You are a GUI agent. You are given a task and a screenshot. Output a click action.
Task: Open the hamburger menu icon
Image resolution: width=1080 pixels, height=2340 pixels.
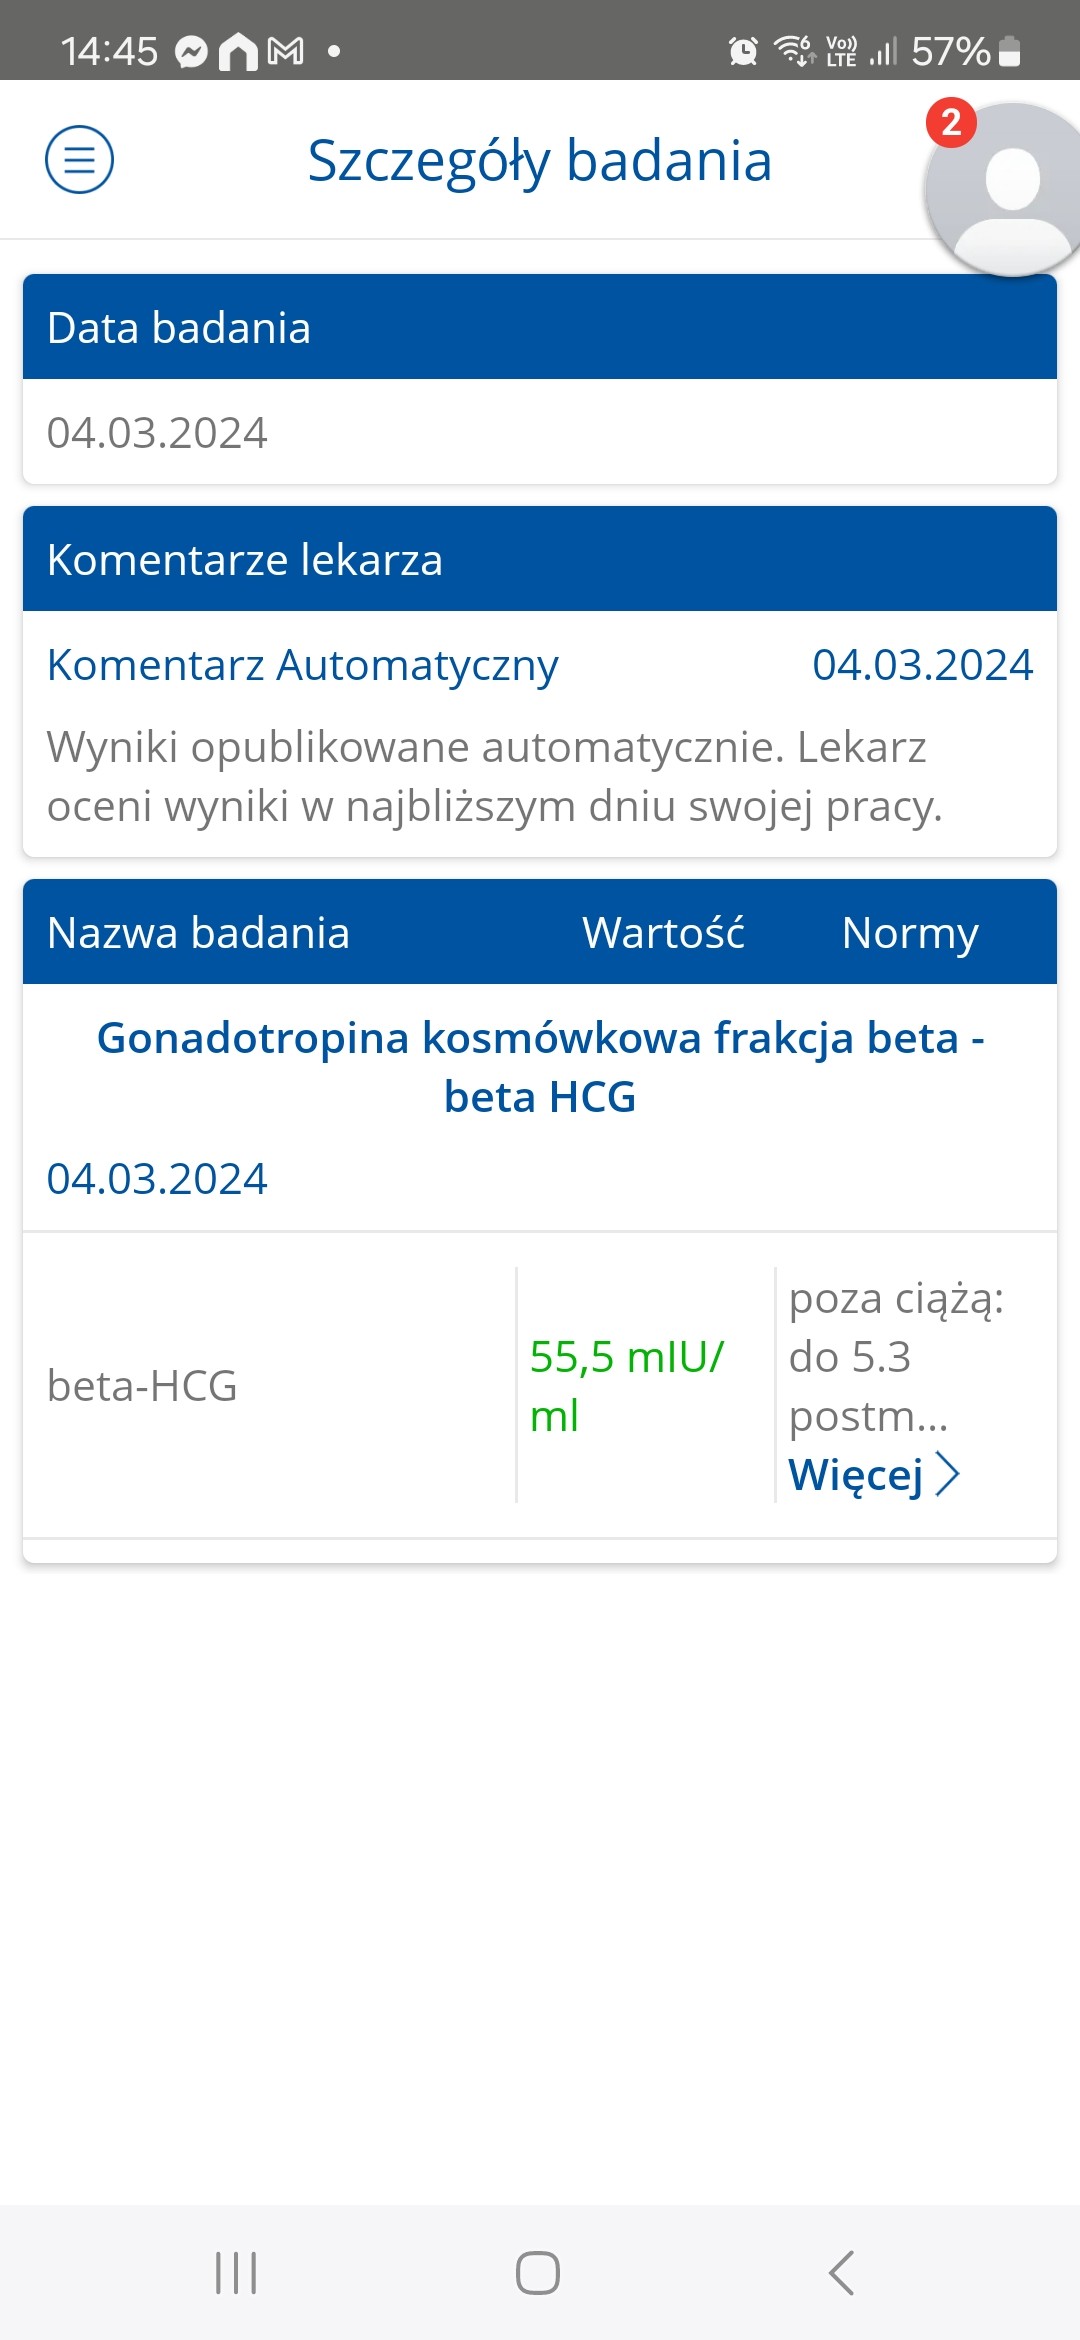click(79, 160)
